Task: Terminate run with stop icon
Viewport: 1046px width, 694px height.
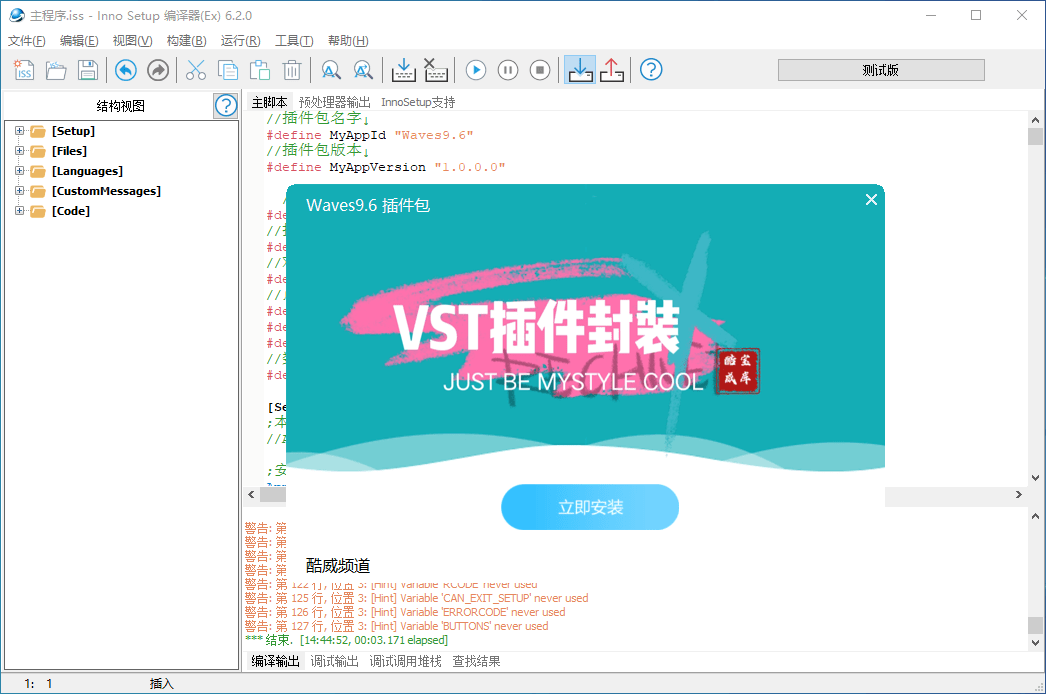Action: tap(540, 70)
